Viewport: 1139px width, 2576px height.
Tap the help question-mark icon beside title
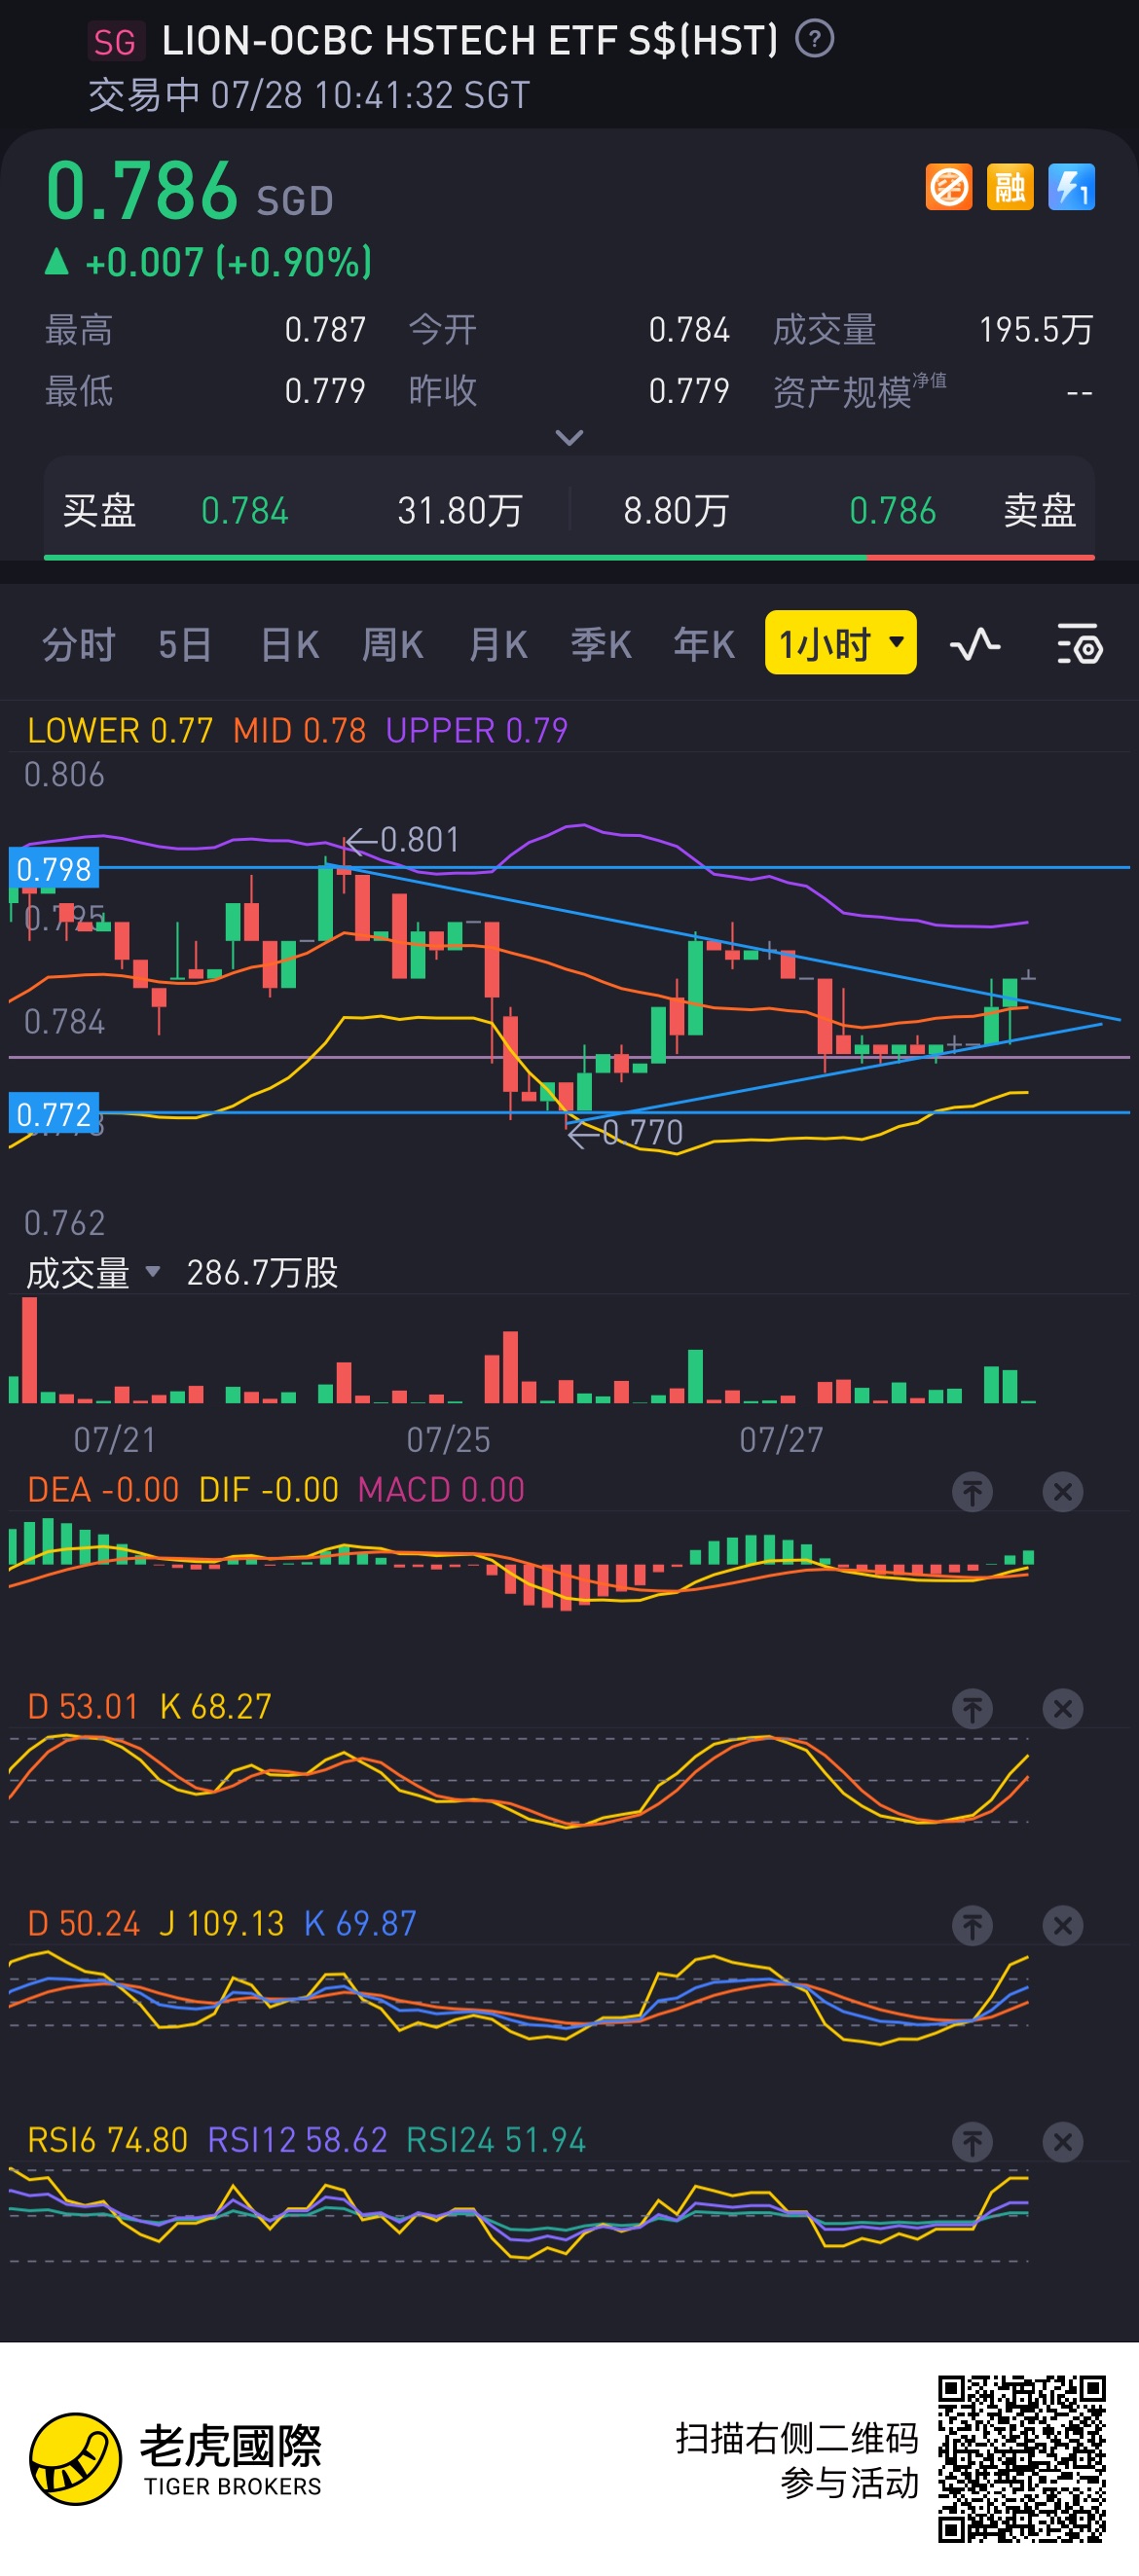(x=814, y=40)
